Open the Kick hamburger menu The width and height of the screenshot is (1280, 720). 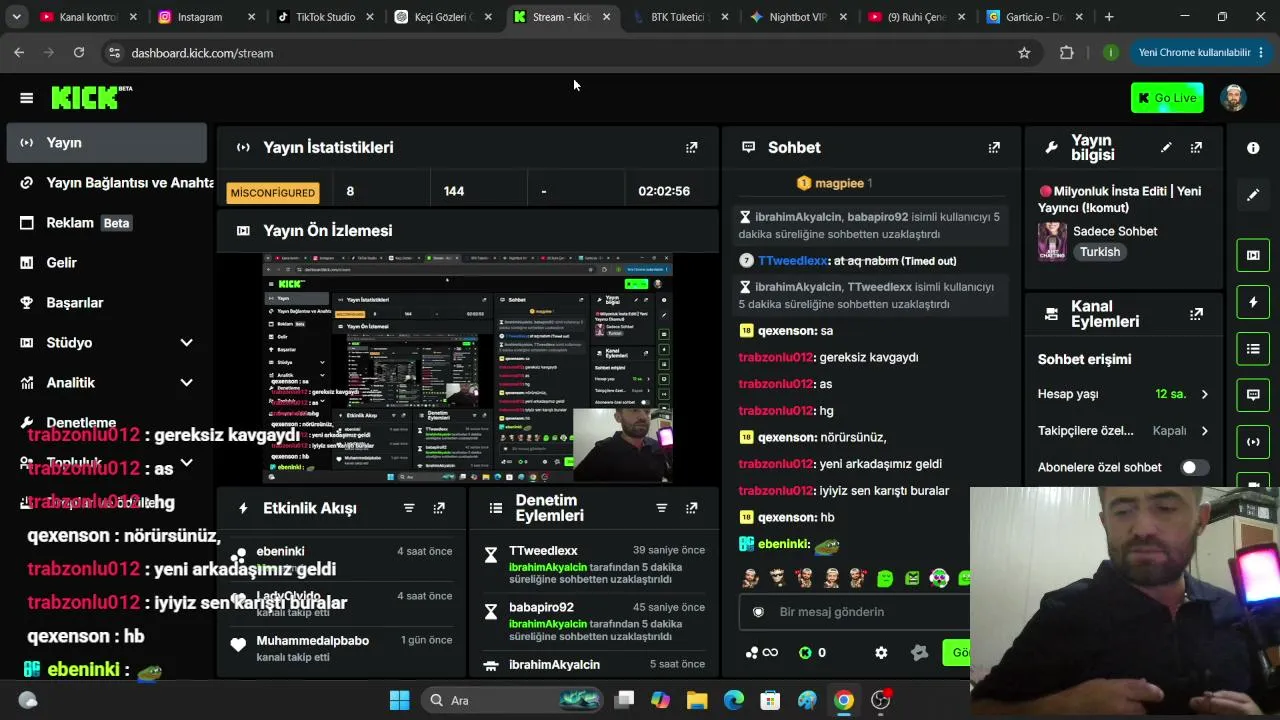click(27, 98)
